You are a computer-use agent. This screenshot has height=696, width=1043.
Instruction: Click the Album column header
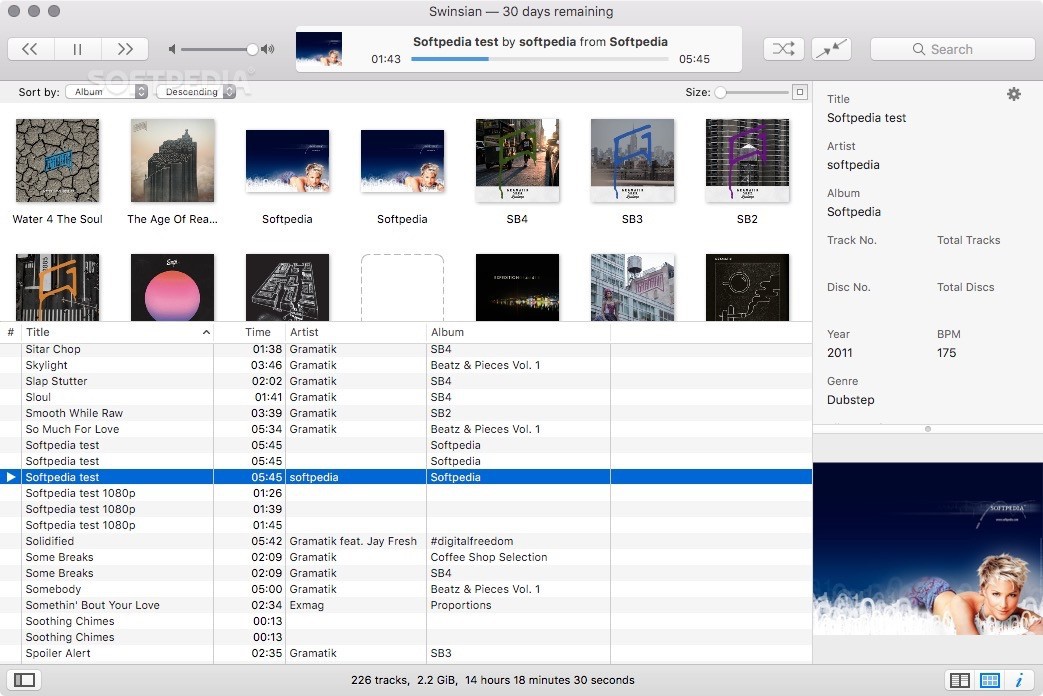(x=517, y=332)
